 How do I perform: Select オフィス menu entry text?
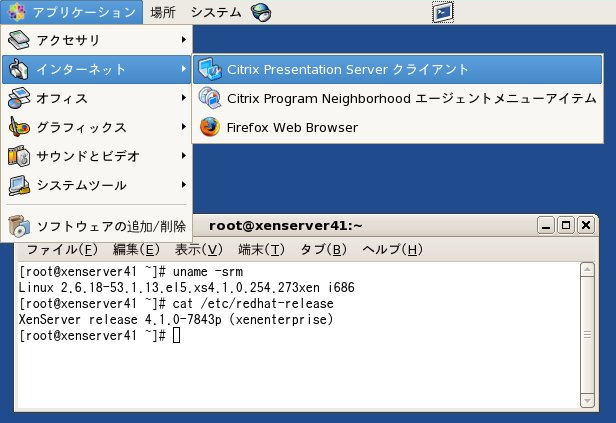(x=62, y=98)
